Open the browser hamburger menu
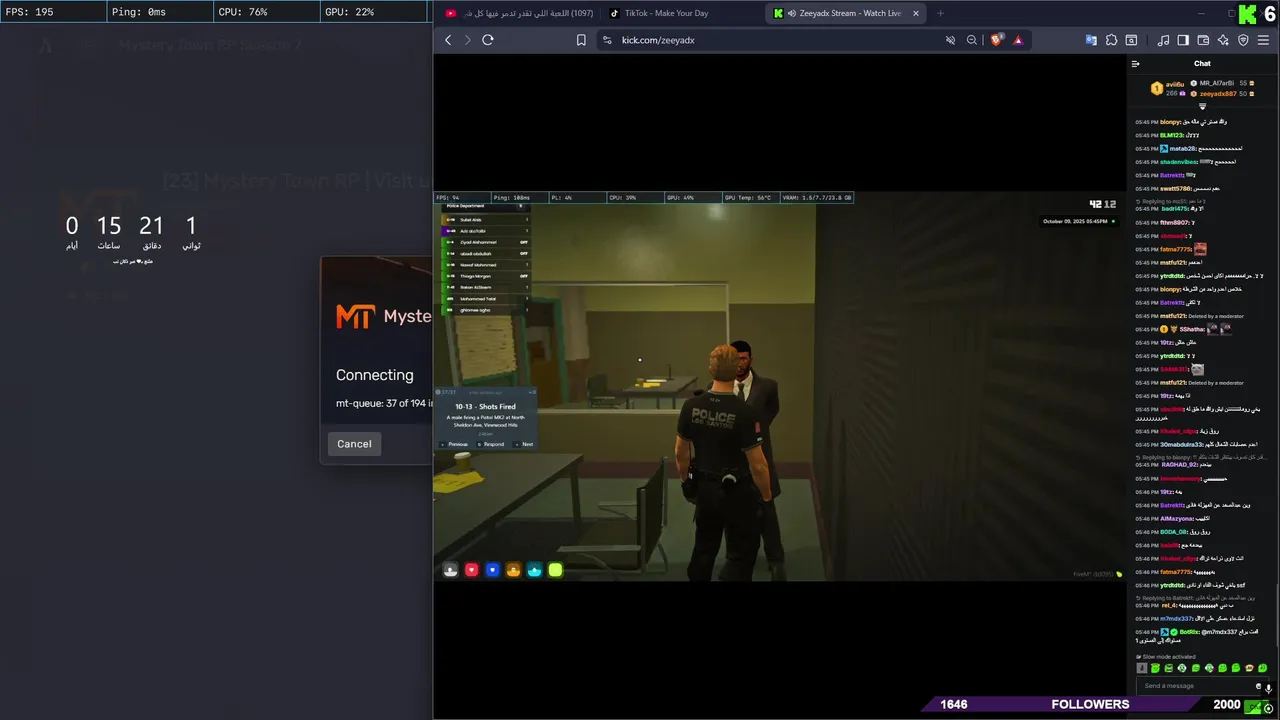The image size is (1280, 720). 1264,40
